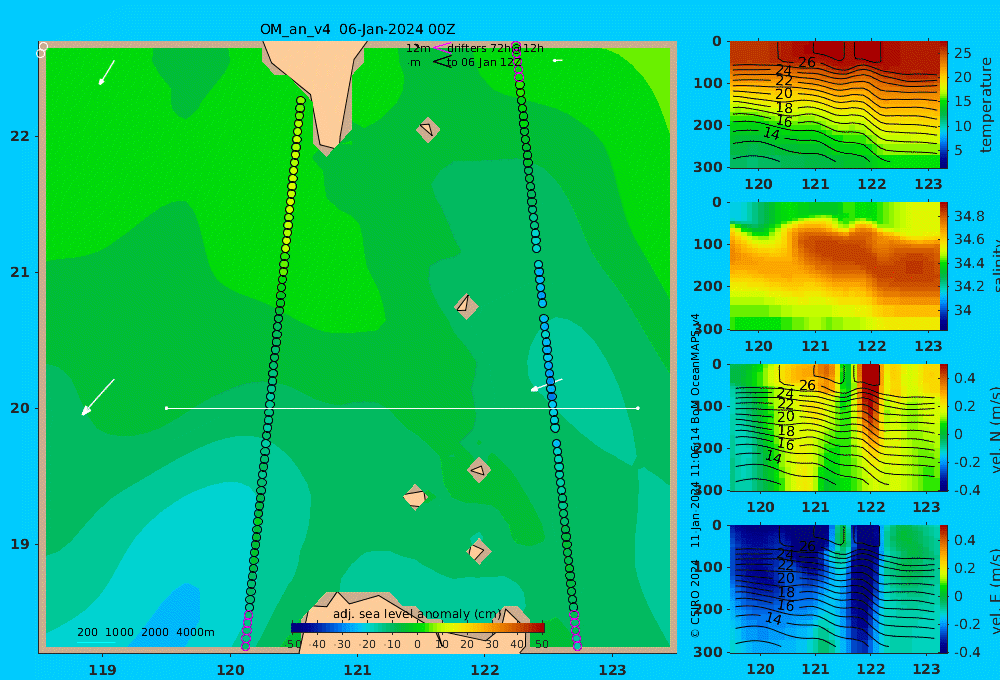Select the magenta drifter legend arrow marker
This screenshot has width=1000, height=680.
click(442, 47)
